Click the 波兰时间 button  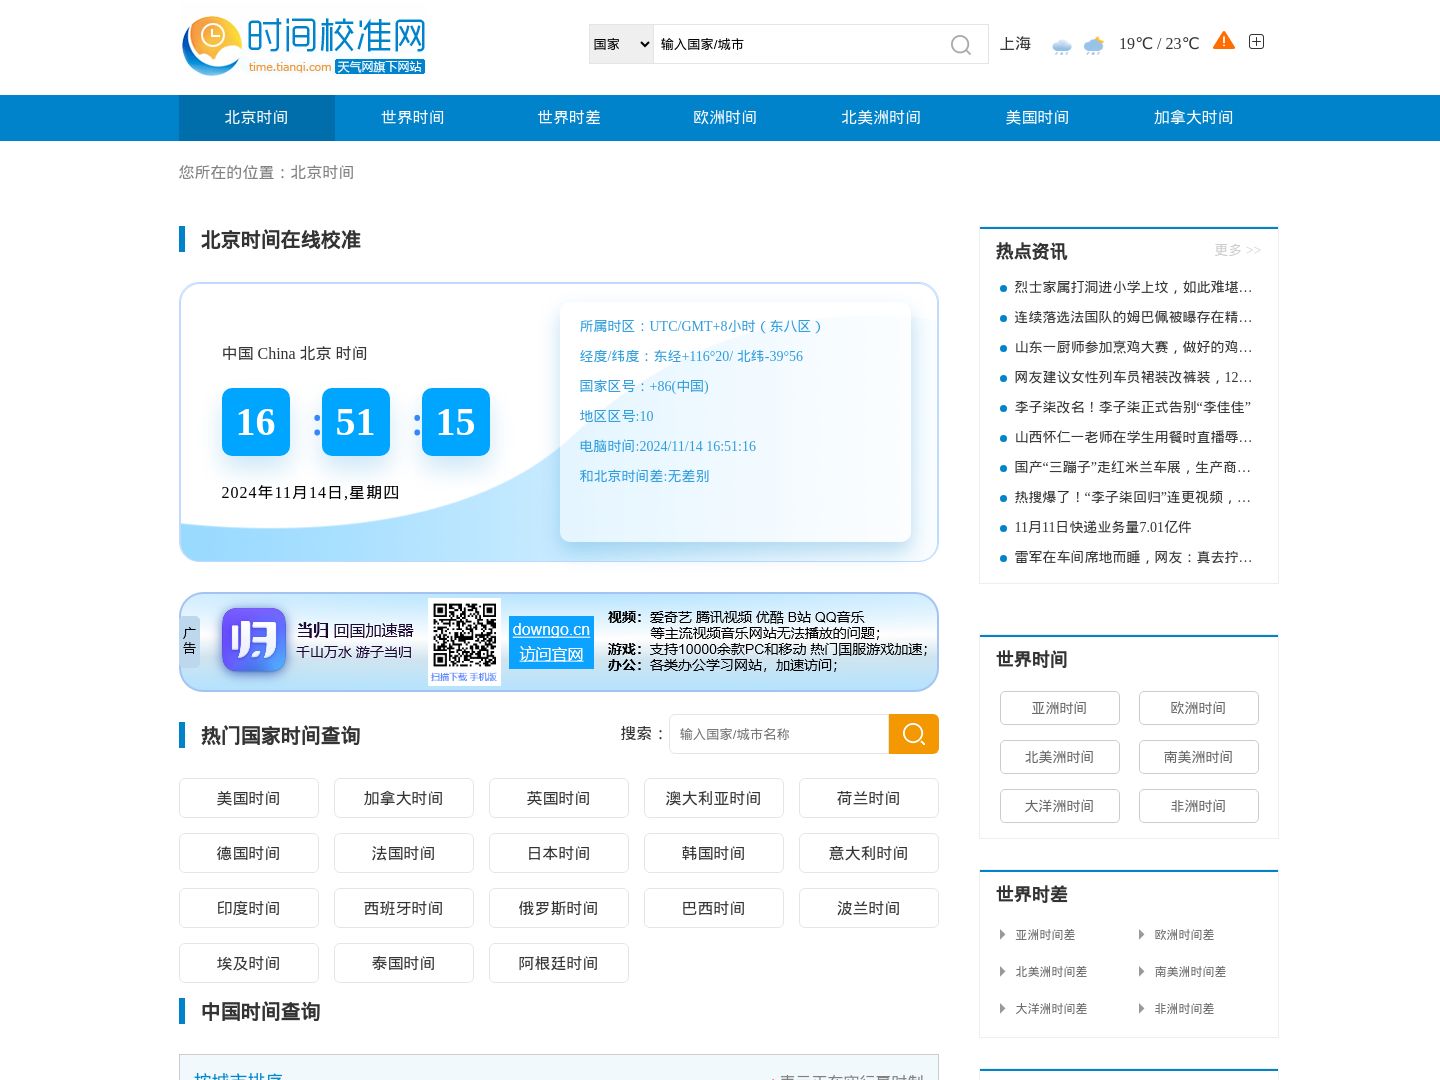[869, 908]
